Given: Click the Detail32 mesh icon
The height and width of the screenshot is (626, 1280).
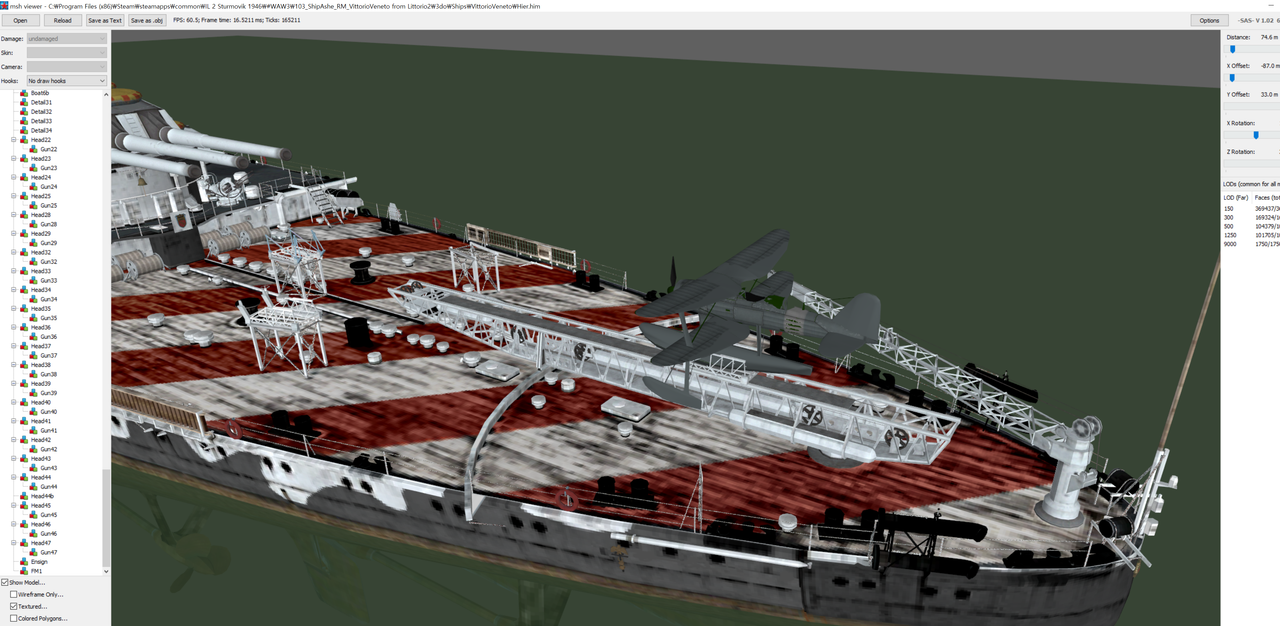Looking at the screenshot, I should (24, 111).
